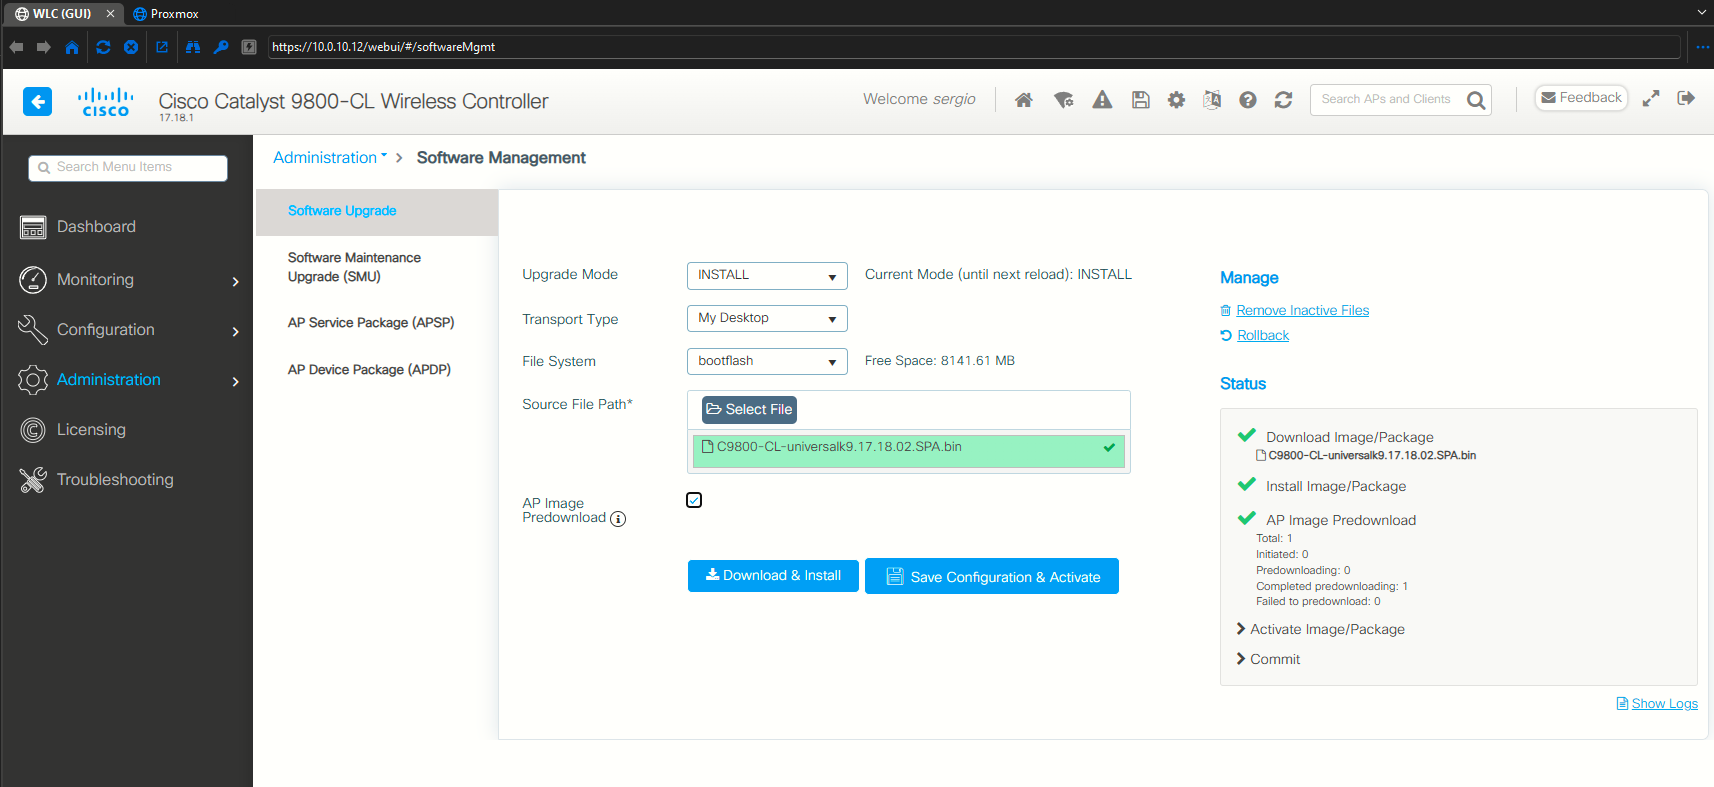Click the wireless setup icon in header

click(x=1064, y=100)
